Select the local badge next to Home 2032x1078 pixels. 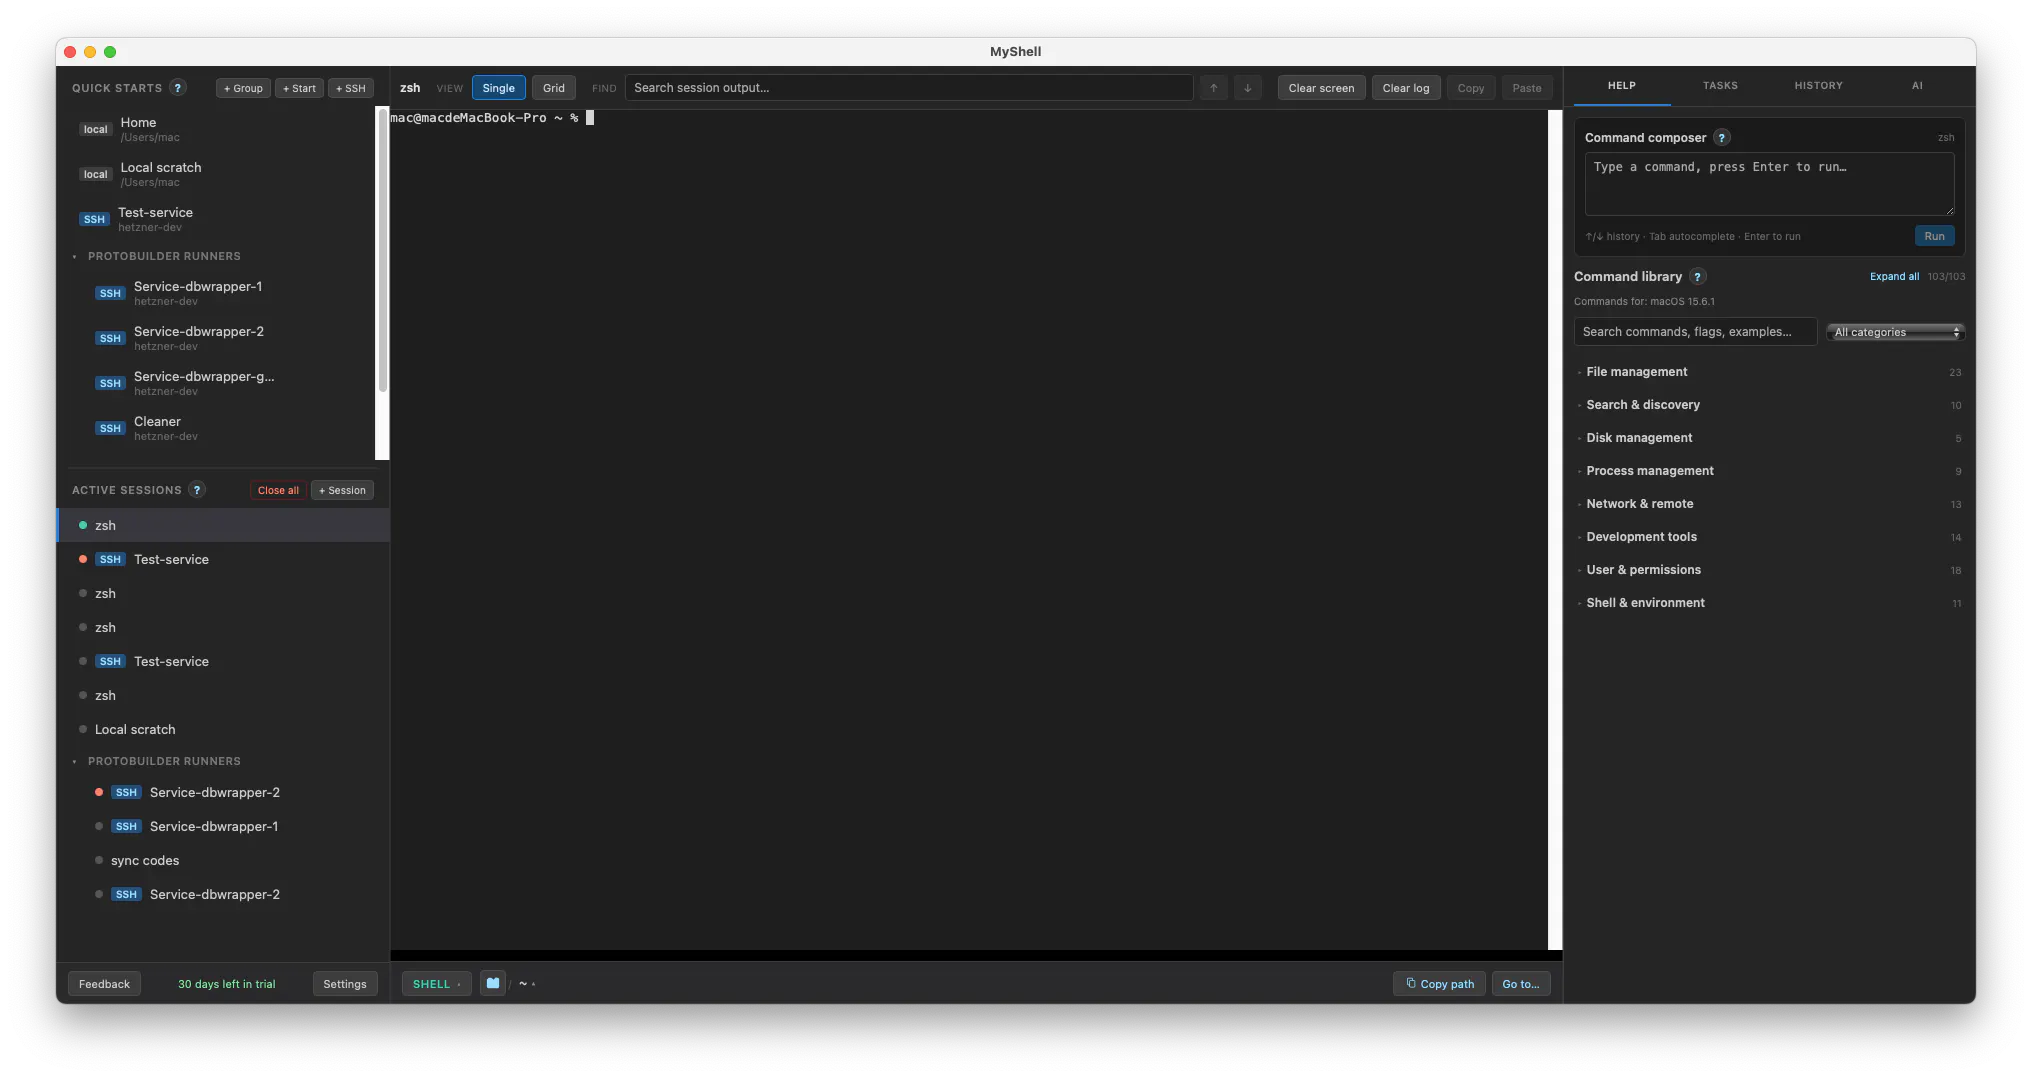(x=96, y=130)
